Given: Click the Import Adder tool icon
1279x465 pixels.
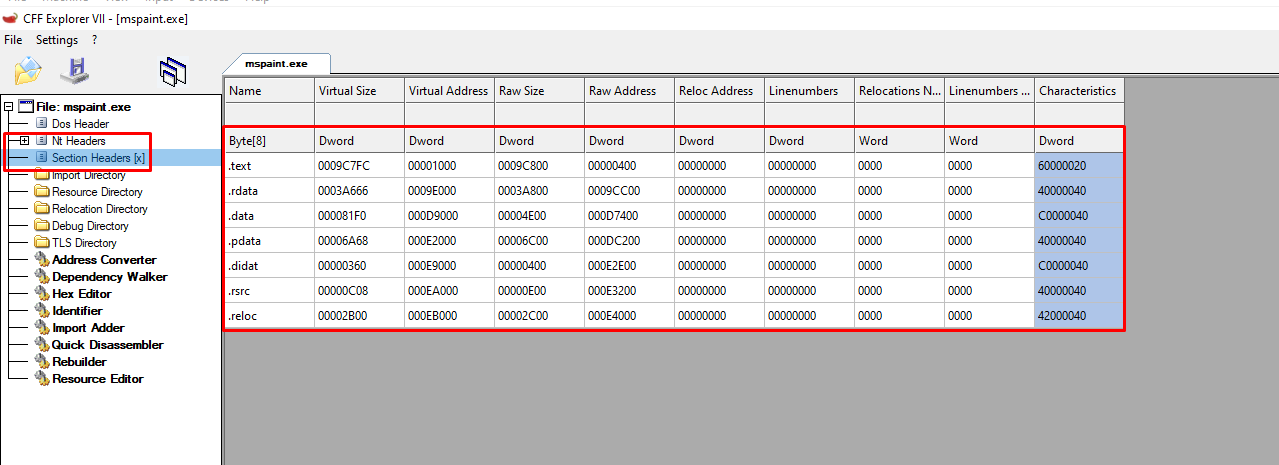Looking at the screenshot, I should pyautogui.click(x=42, y=327).
